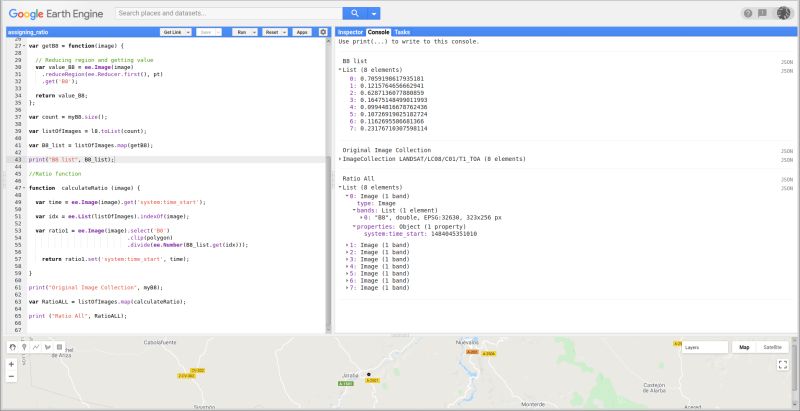Click the disabled Save button
Screen dimensions: 800x411
[x=206, y=32]
